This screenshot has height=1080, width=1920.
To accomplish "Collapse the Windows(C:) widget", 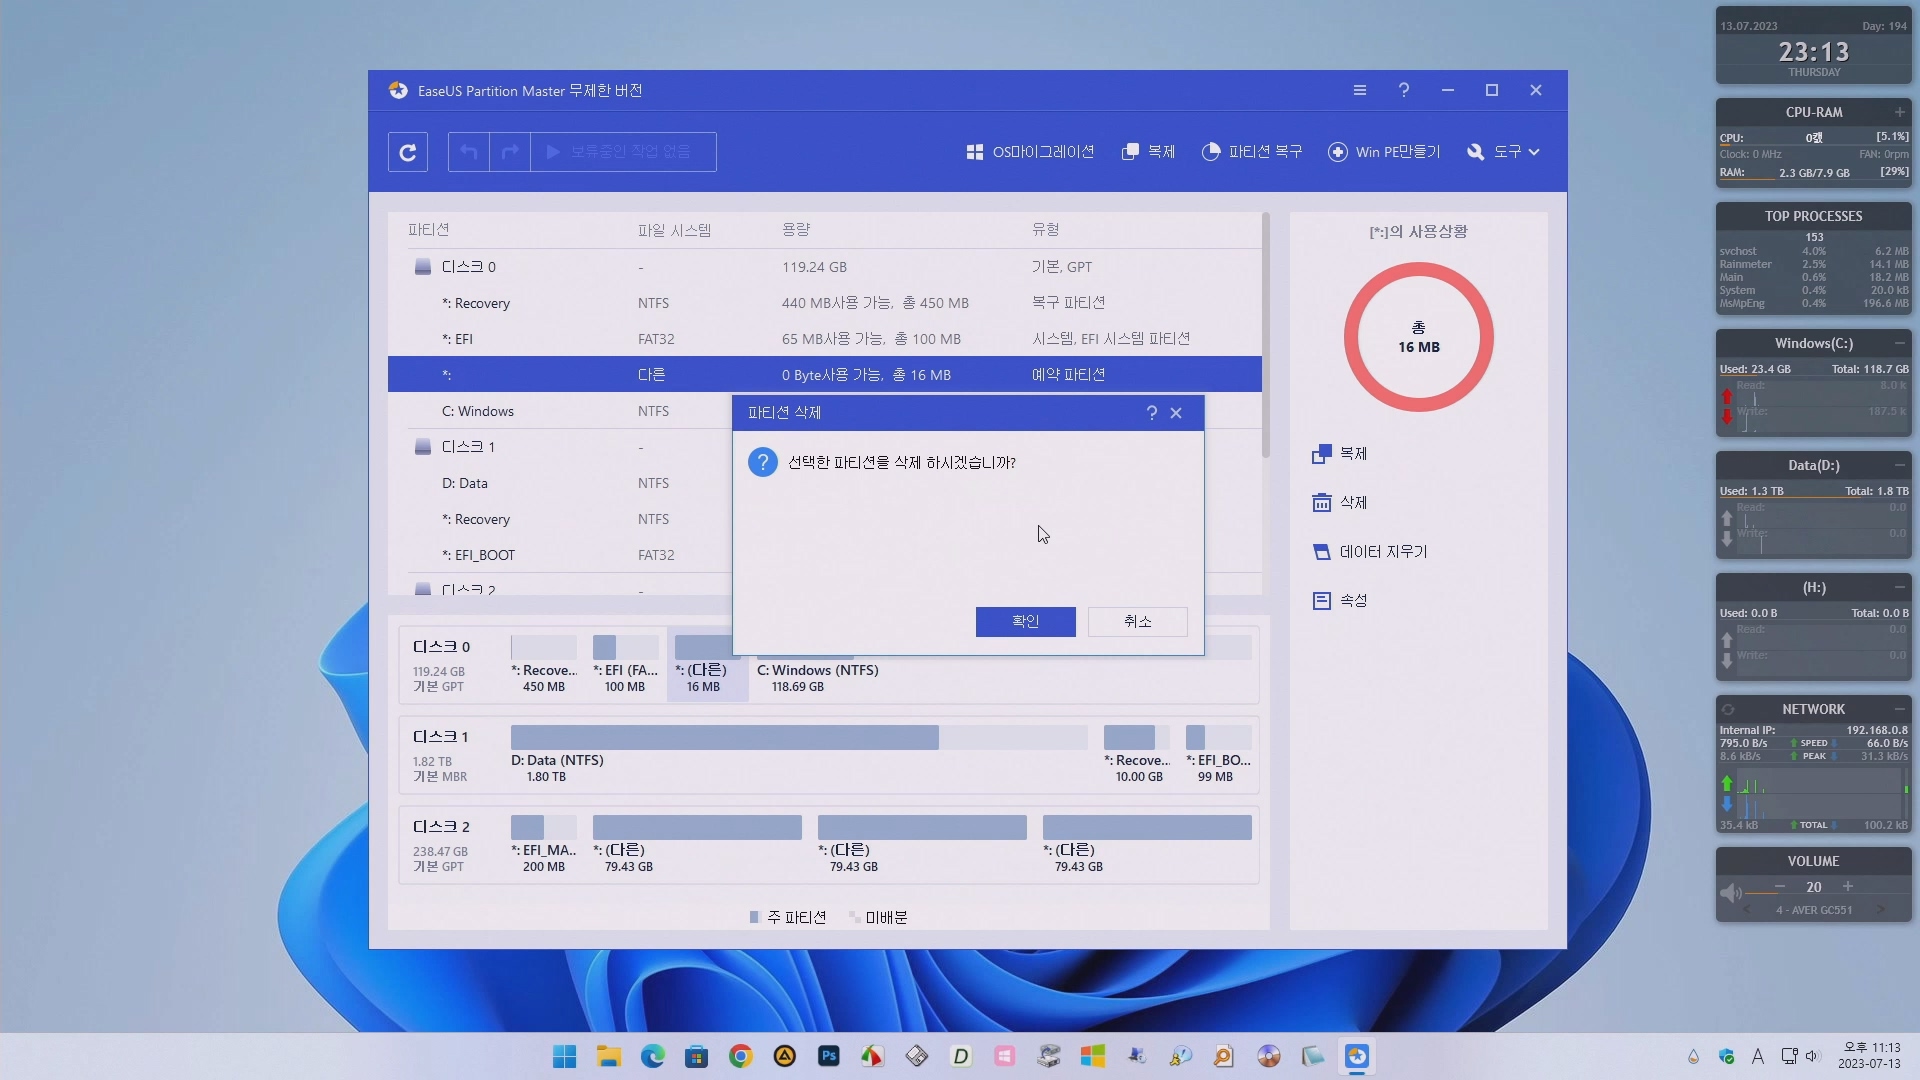I will [x=1899, y=343].
